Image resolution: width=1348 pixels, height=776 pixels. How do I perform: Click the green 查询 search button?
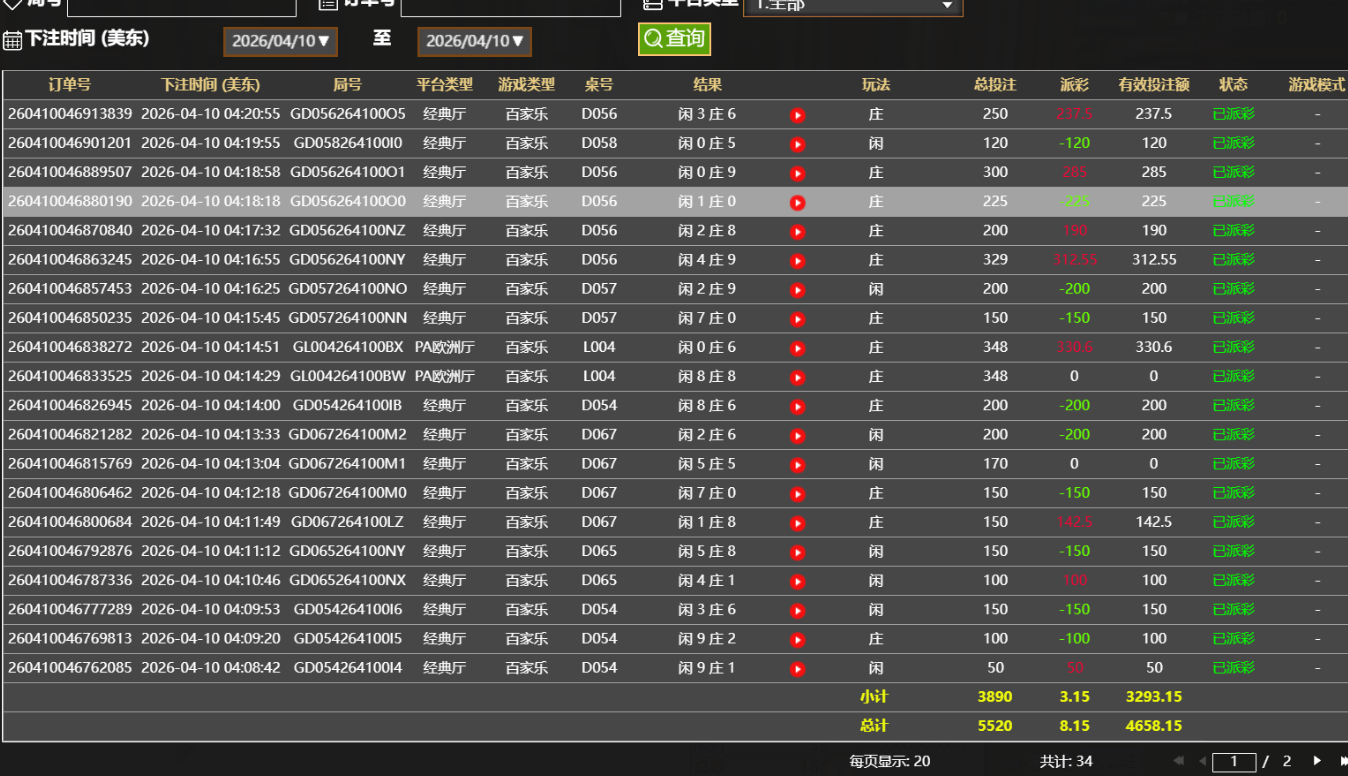674,39
